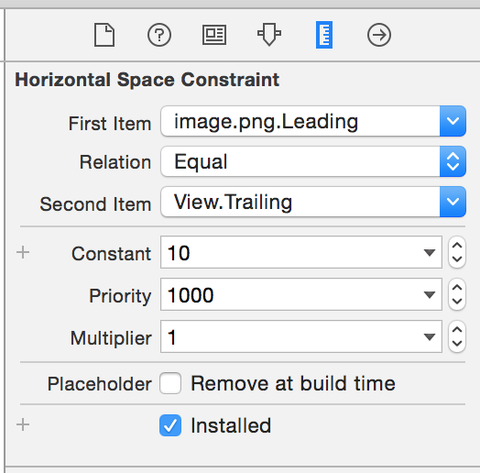Open the Multiplier value dropdown arrow
The image size is (480, 473).
coord(429,337)
